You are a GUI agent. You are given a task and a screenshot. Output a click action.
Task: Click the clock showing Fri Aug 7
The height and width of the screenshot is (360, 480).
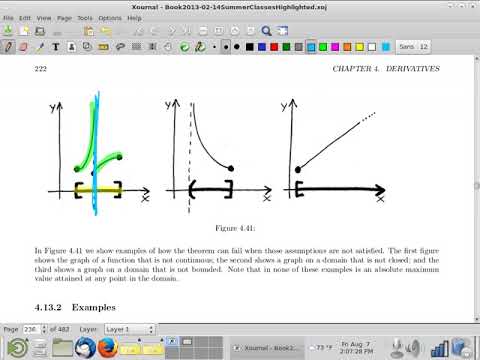[356, 348]
